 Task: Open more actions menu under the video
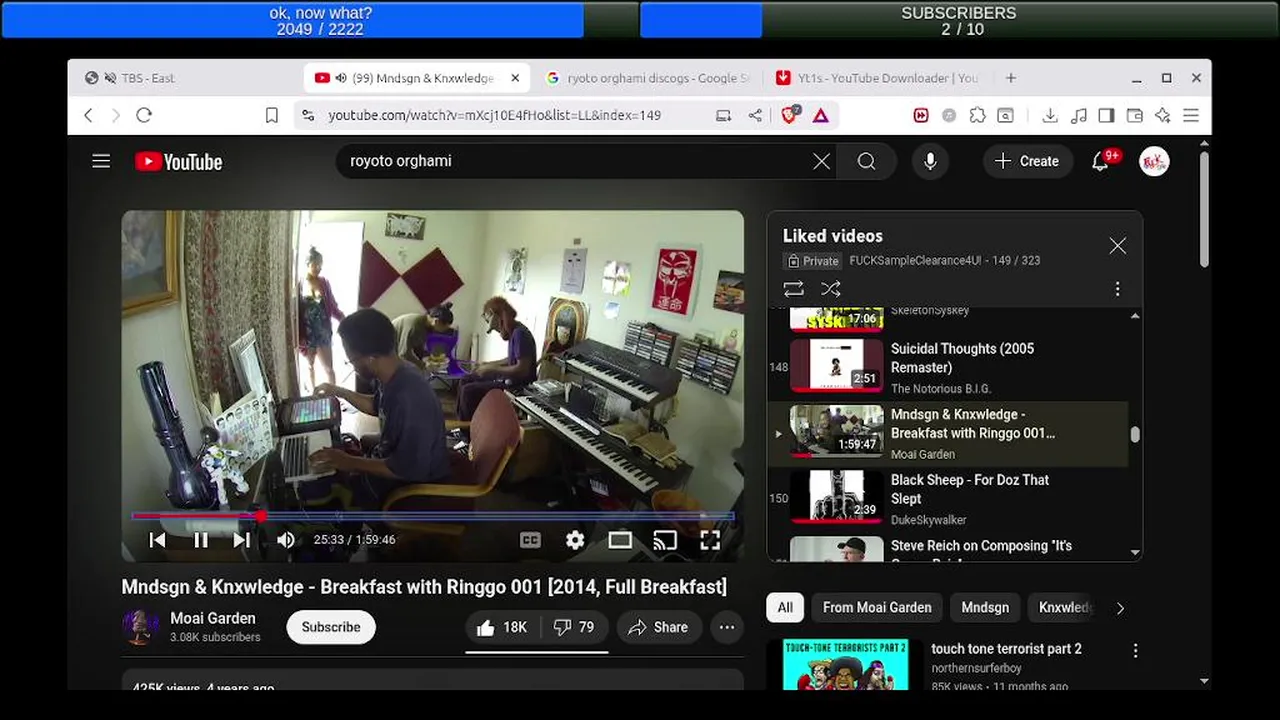click(727, 627)
